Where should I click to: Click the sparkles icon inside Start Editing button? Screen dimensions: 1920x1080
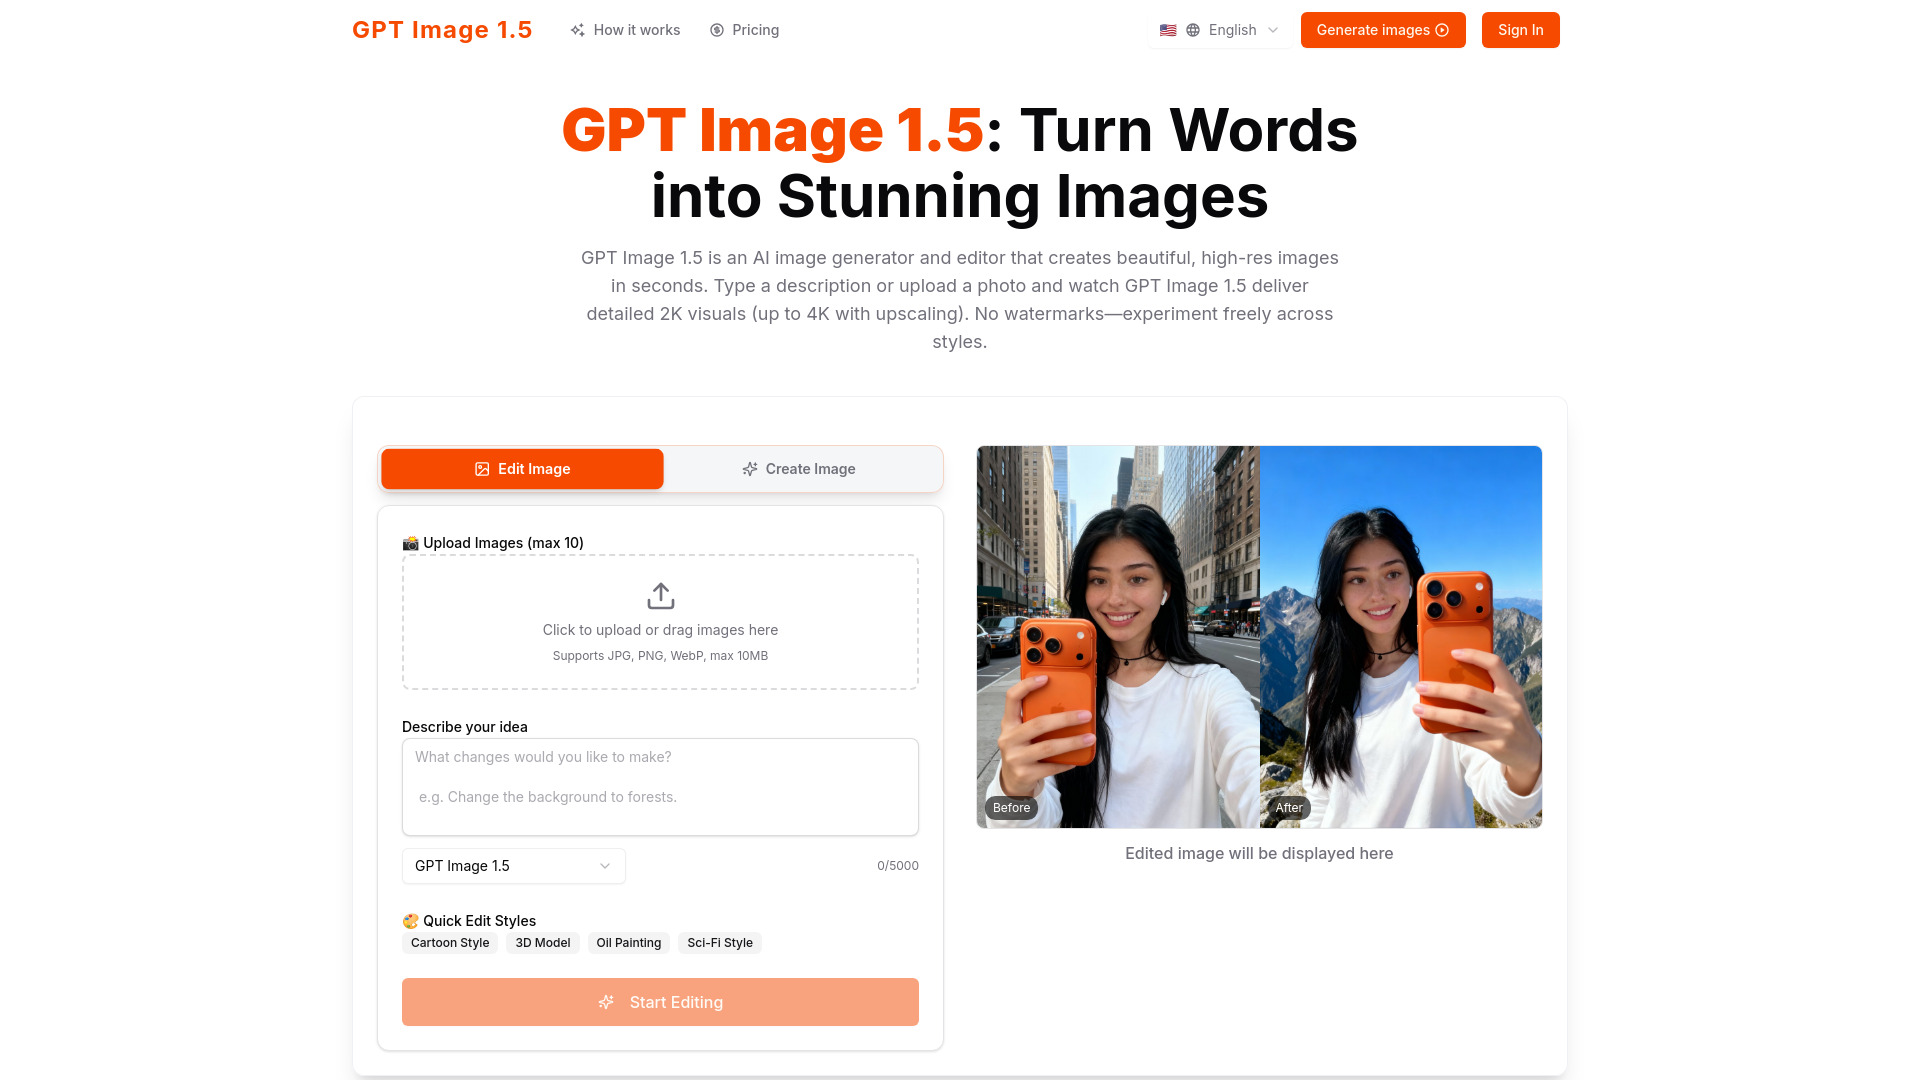[607, 1001]
